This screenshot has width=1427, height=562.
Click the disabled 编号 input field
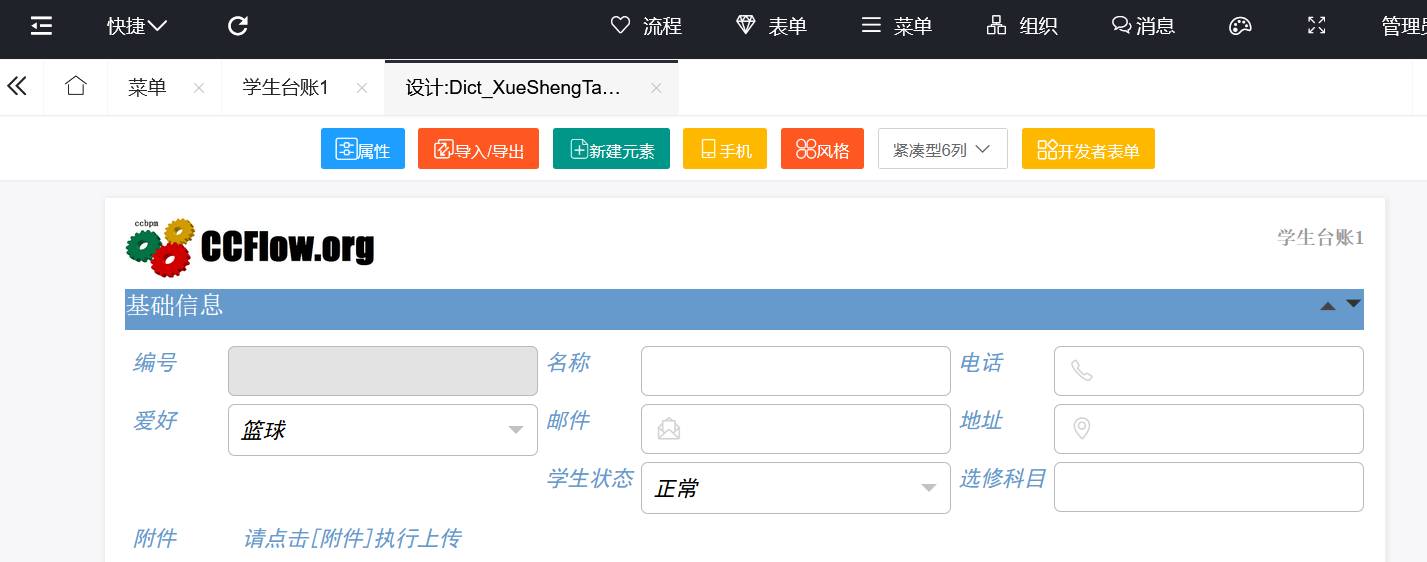(383, 371)
